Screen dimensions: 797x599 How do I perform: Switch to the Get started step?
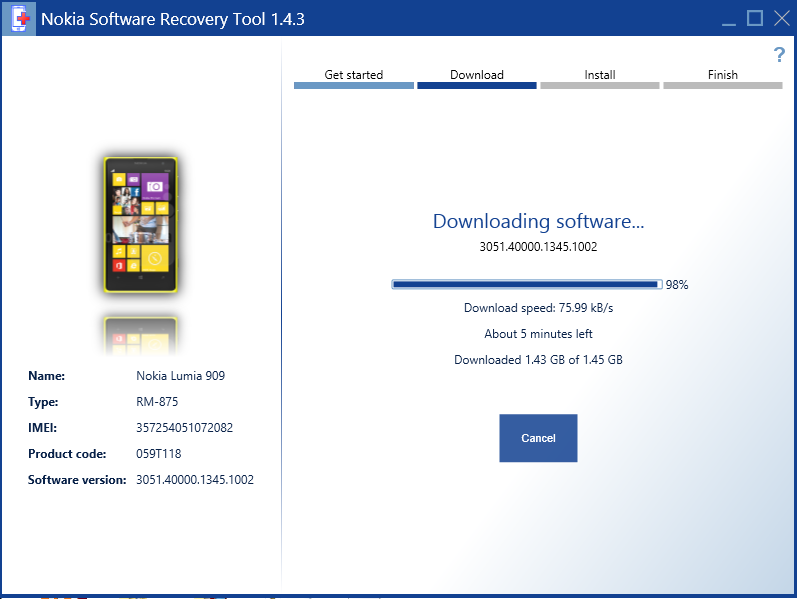(354, 78)
